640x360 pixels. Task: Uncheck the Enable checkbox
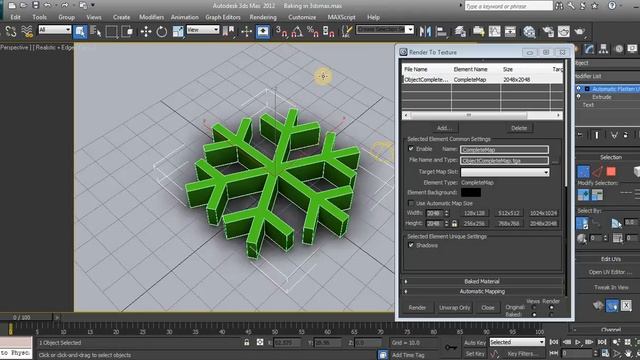point(411,149)
